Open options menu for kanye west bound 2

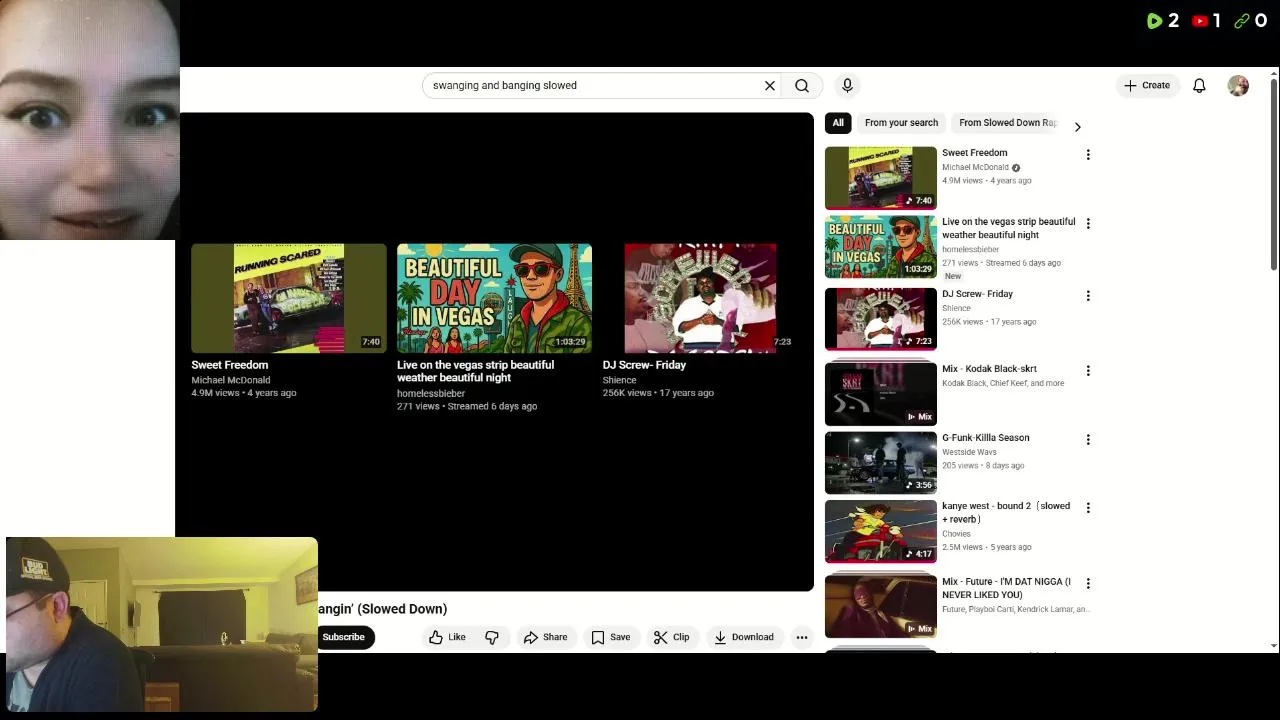(1088, 508)
